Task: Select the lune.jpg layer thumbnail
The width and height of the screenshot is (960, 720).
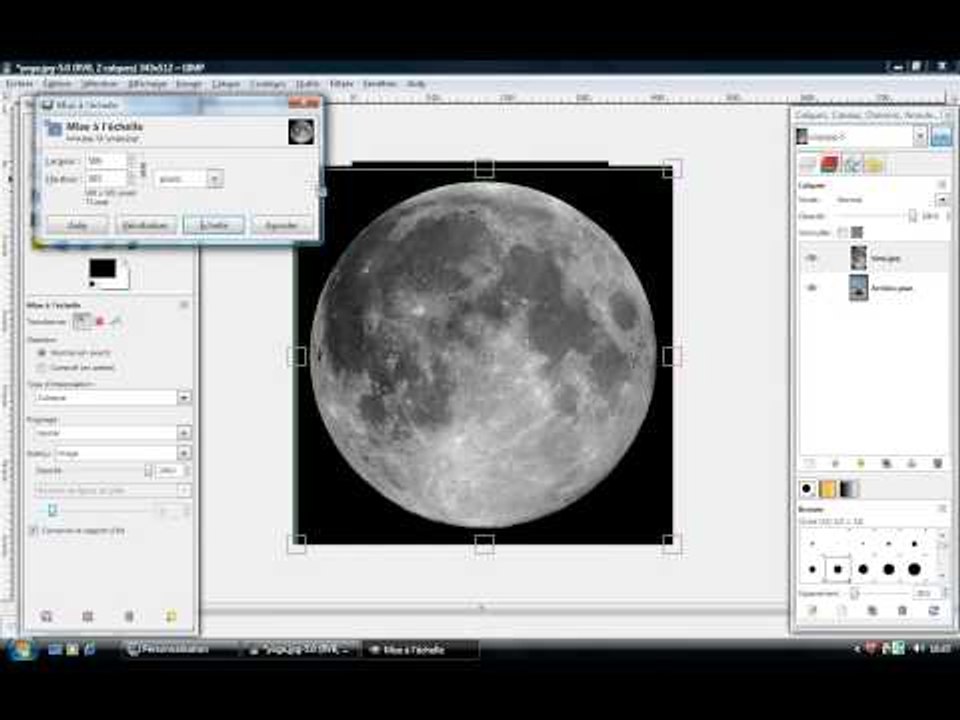Action: point(858,258)
